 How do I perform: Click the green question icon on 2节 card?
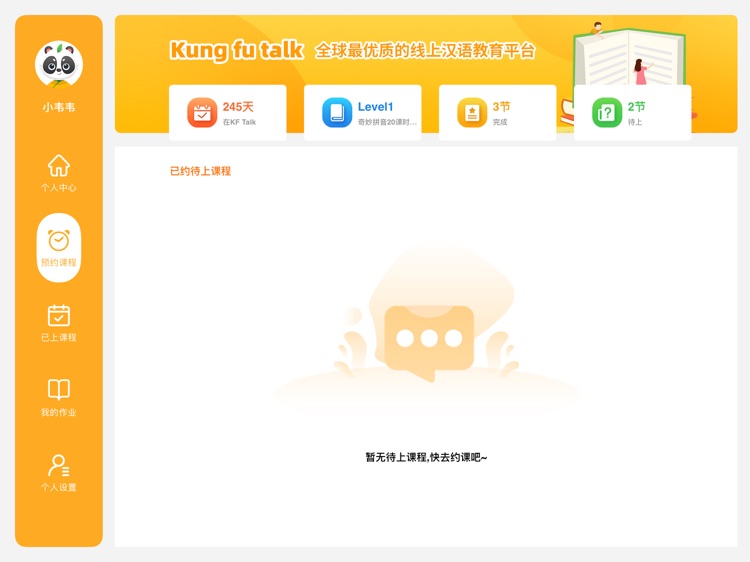[x=607, y=113]
